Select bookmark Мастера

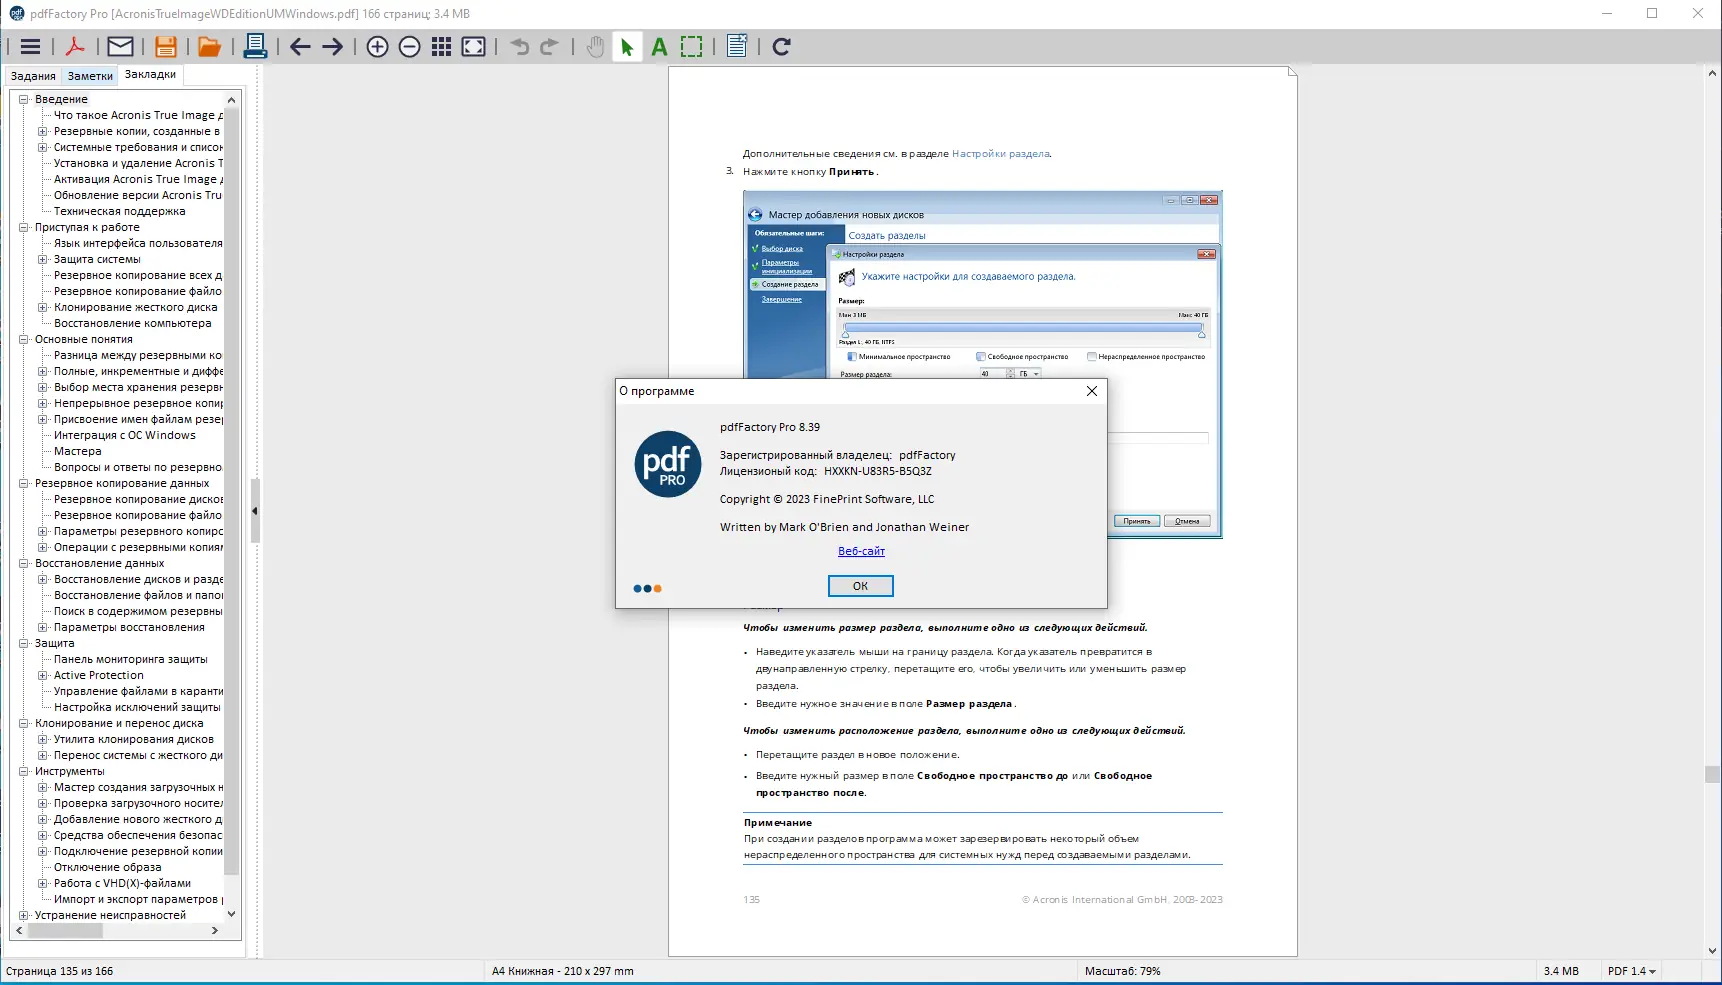tap(77, 451)
